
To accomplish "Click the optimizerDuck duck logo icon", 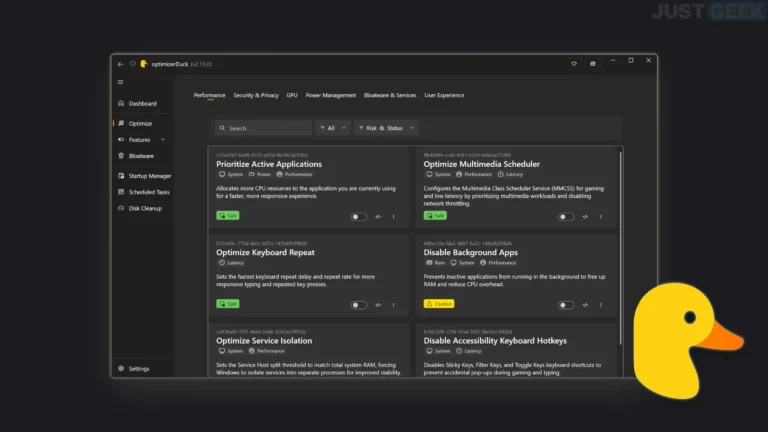I will point(144,64).
